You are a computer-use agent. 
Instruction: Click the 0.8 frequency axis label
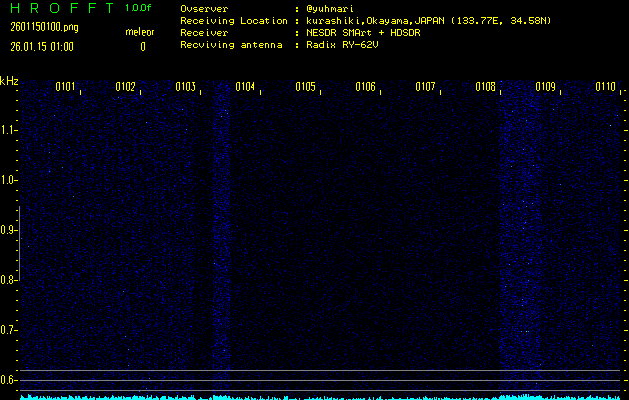pos(8,280)
